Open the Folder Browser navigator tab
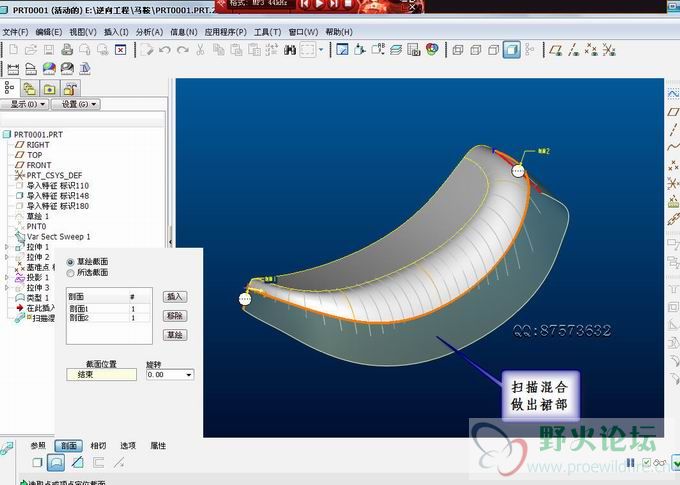Viewport: 680px width, 485px height. tap(29, 89)
